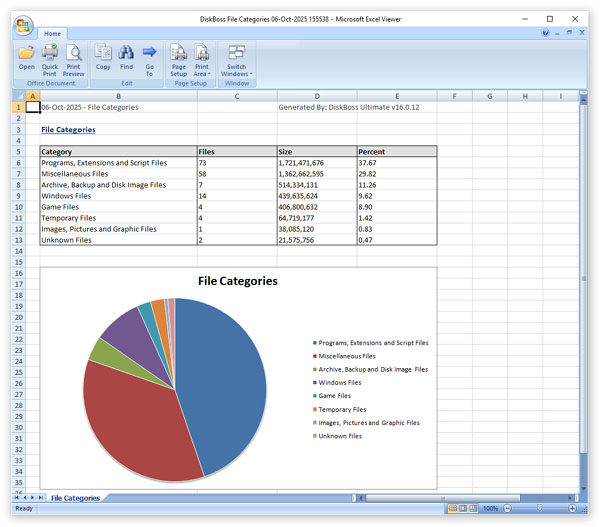
Task: Click the 'File Categories' heading link in row 3
Action: pyautogui.click(x=68, y=130)
